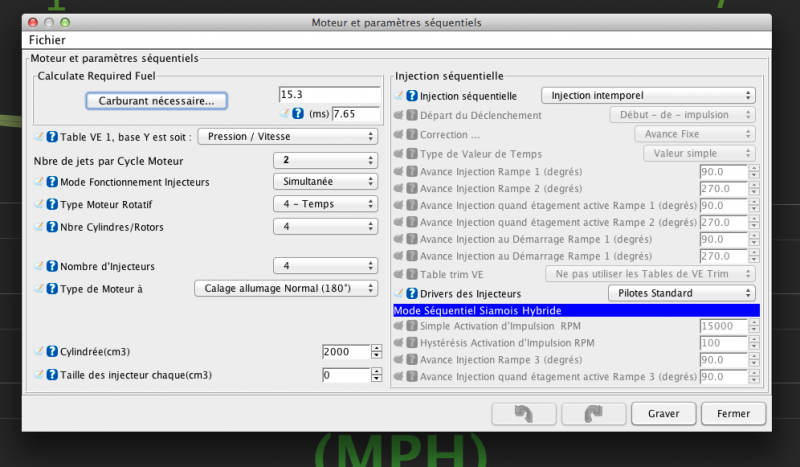
Task: Click the Fermer button
Action: (x=733, y=413)
